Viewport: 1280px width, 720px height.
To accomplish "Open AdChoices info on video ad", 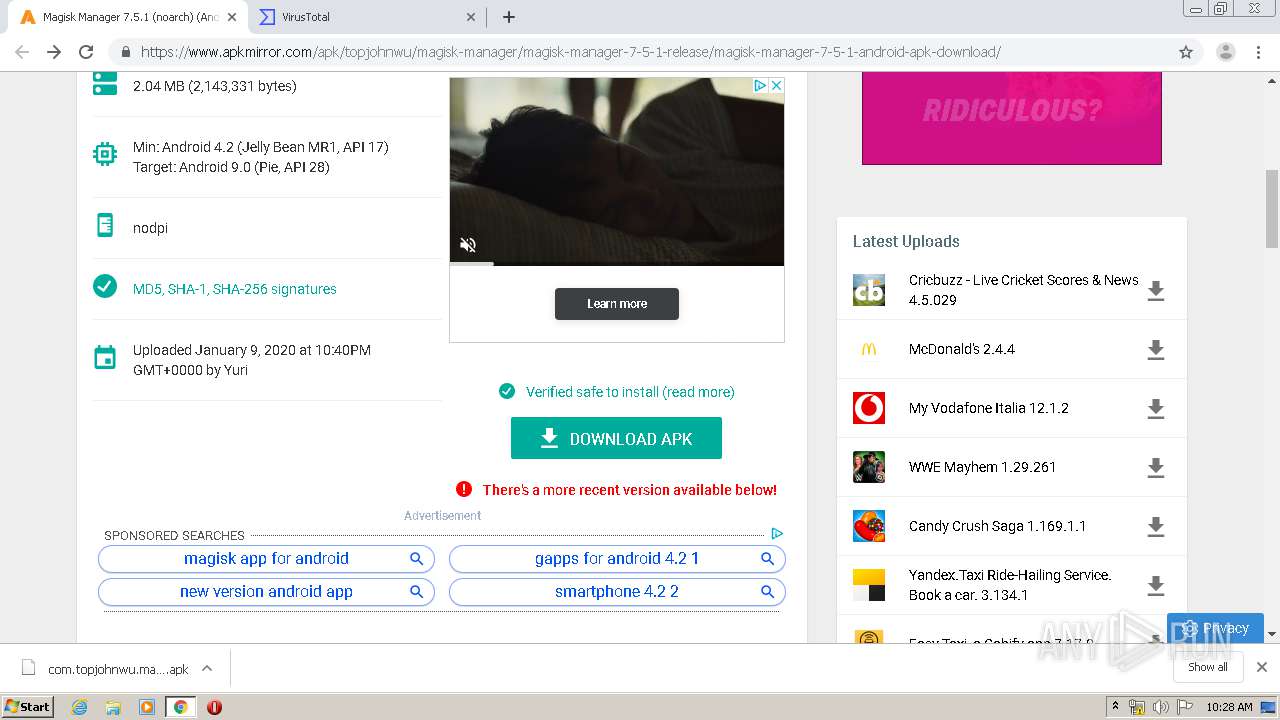I will pyautogui.click(x=760, y=86).
